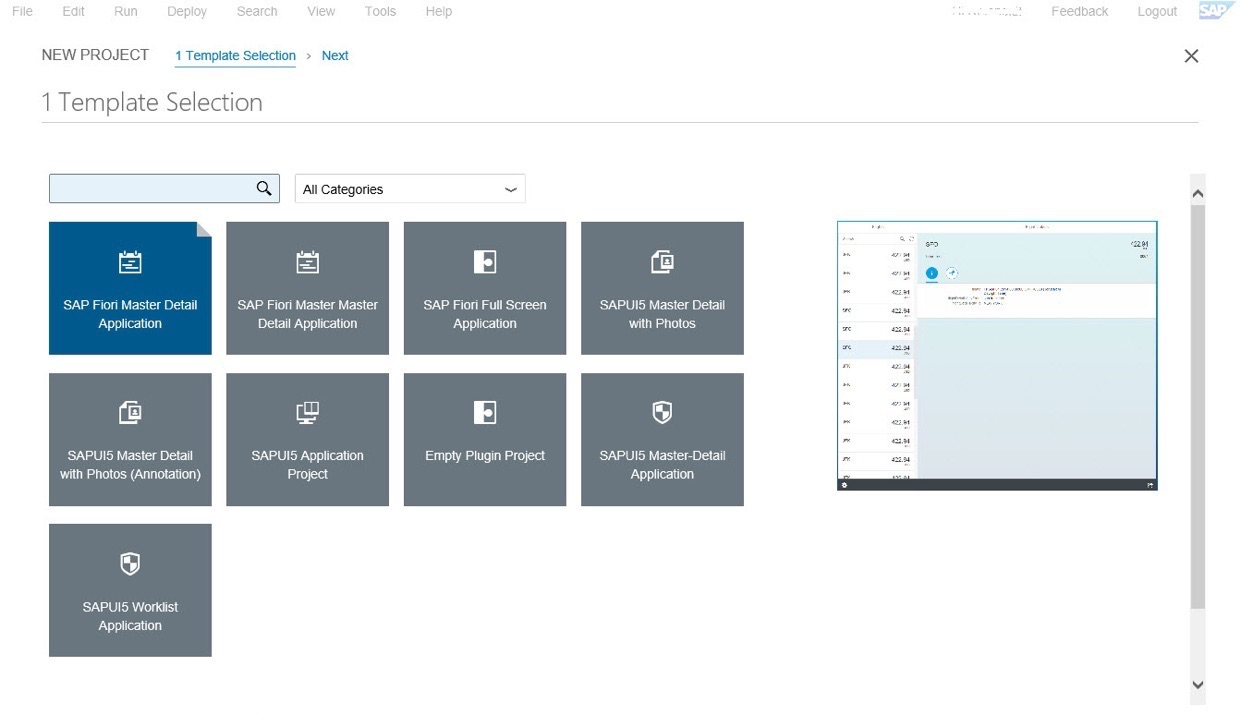Select the SAPUI5 Application Project tile
Image resolution: width=1240 pixels, height=715 pixels.
point(307,439)
